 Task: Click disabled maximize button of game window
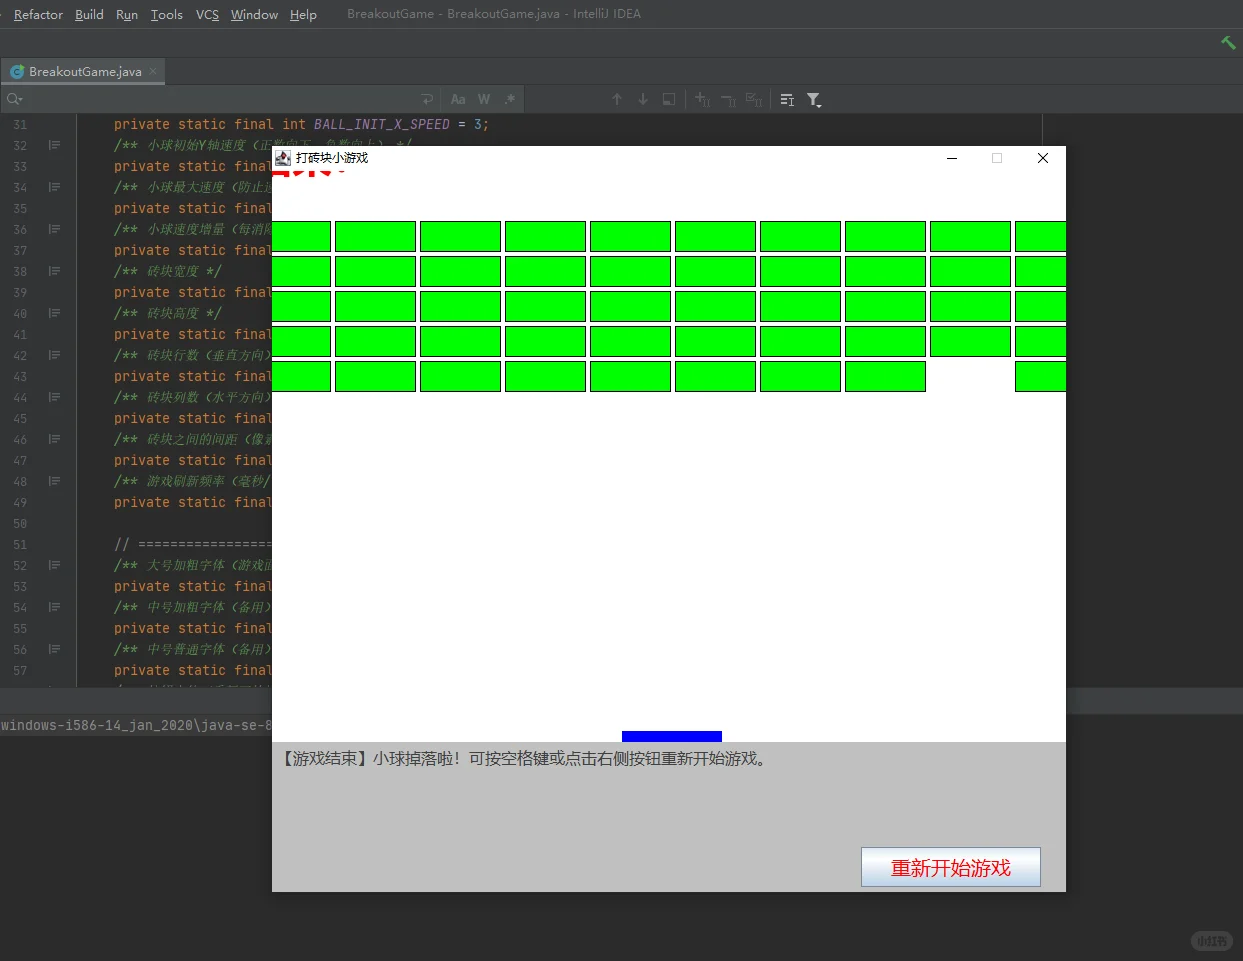point(997,158)
